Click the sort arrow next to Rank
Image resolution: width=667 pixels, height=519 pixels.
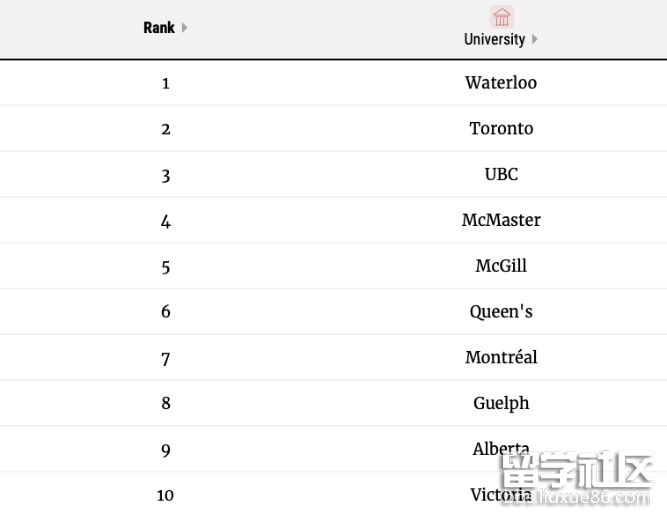(184, 28)
